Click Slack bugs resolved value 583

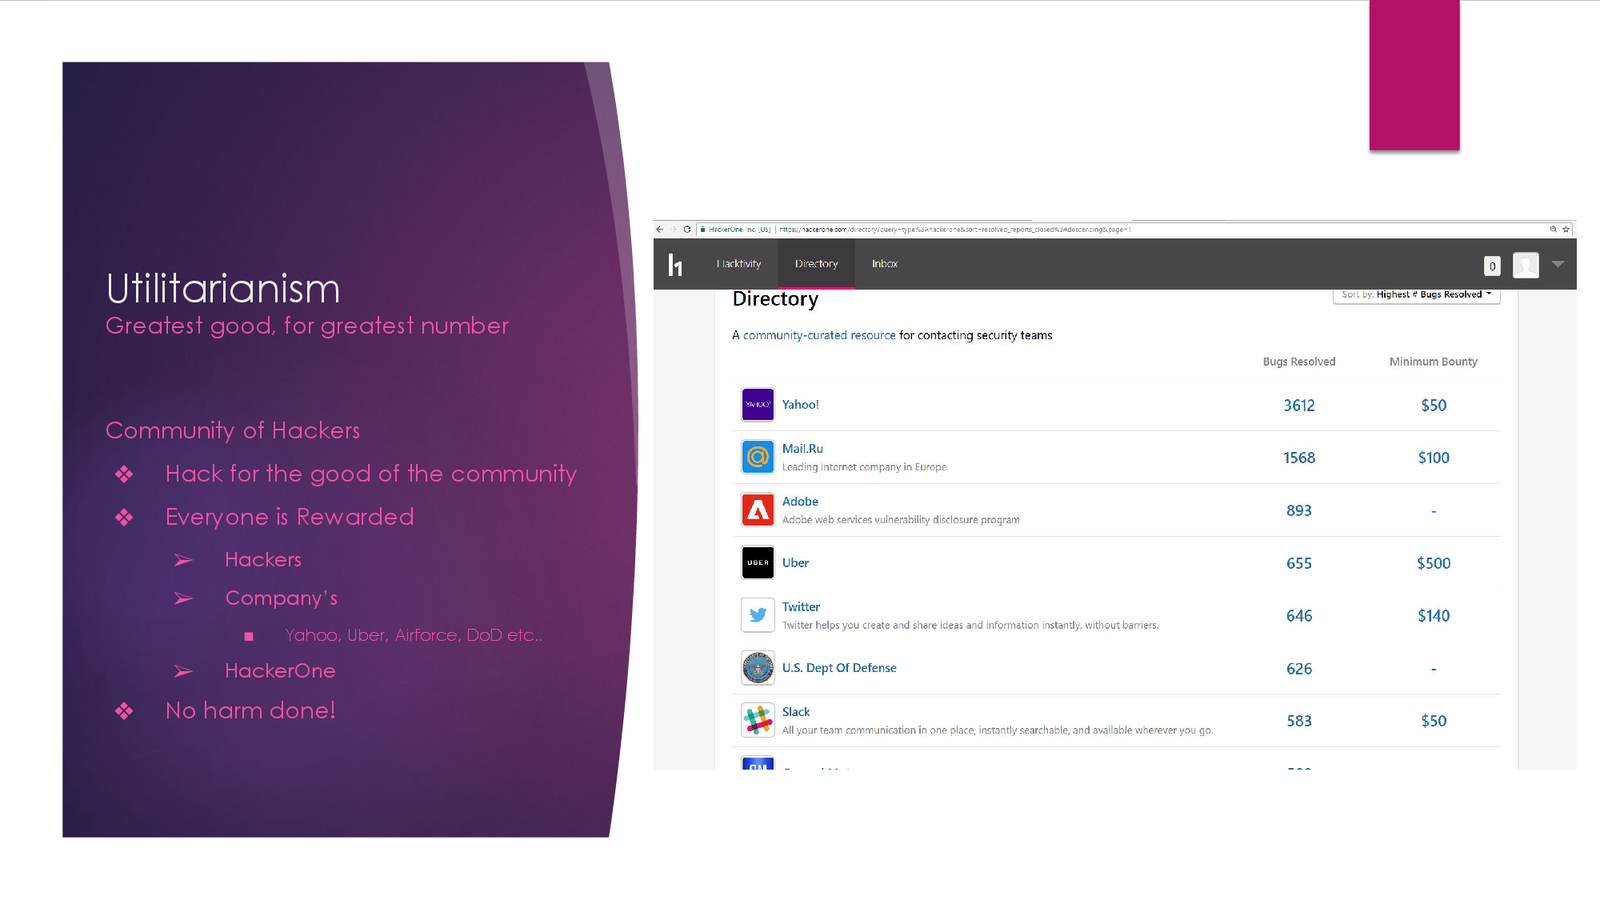(x=1299, y=721)
